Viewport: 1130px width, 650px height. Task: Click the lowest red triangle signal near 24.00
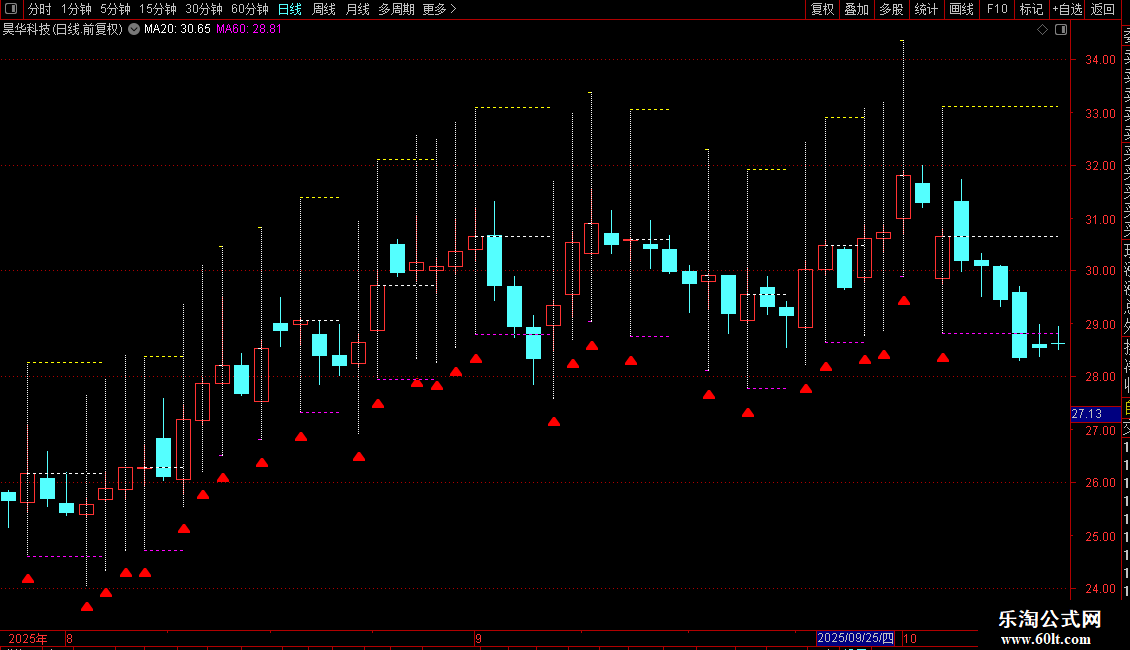point(87,607)
